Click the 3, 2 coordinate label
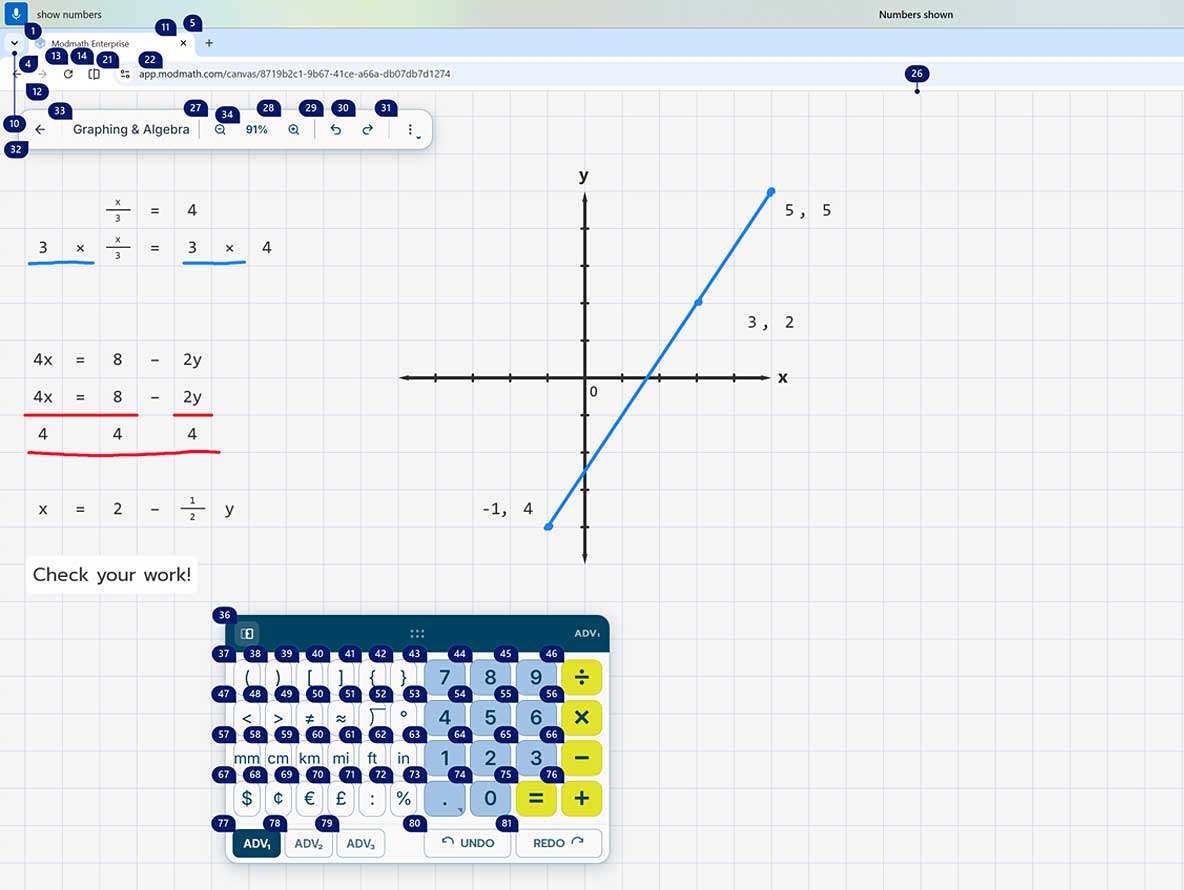Image resolution: width=1184 pixels, height=890 pixels. click(771, 322)
